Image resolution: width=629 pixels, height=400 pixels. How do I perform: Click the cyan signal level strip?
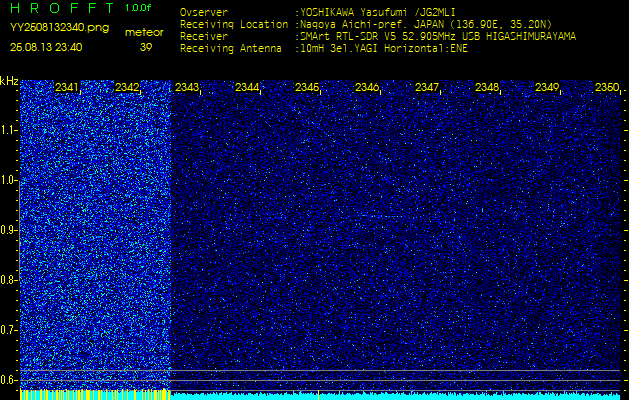point(396,396)
